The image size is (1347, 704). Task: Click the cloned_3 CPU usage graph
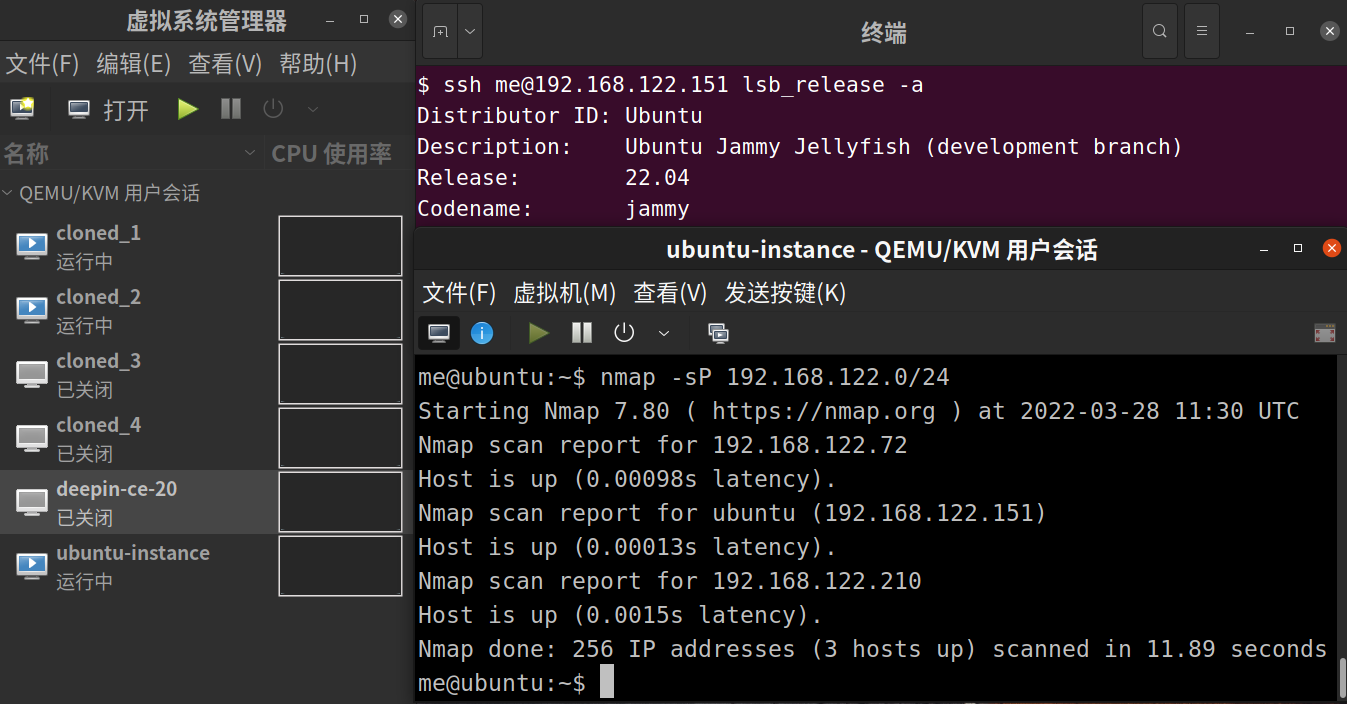click(340, 374)
